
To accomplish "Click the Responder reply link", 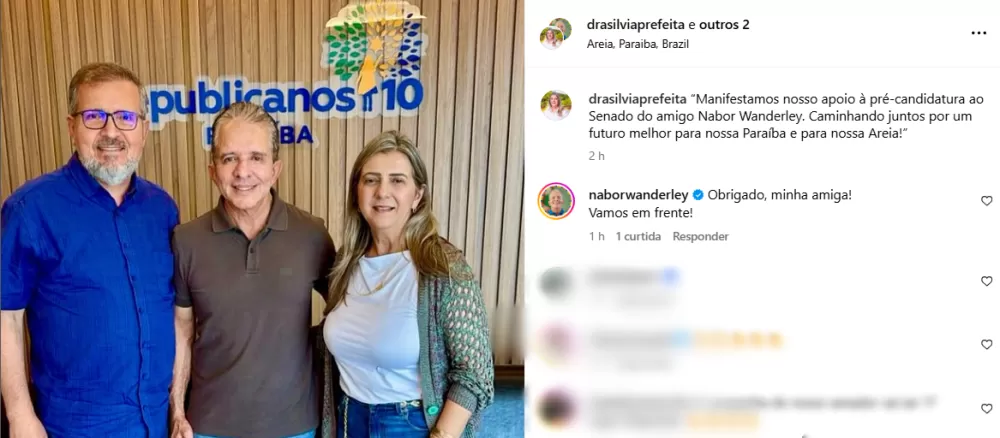I will [700, 237].
